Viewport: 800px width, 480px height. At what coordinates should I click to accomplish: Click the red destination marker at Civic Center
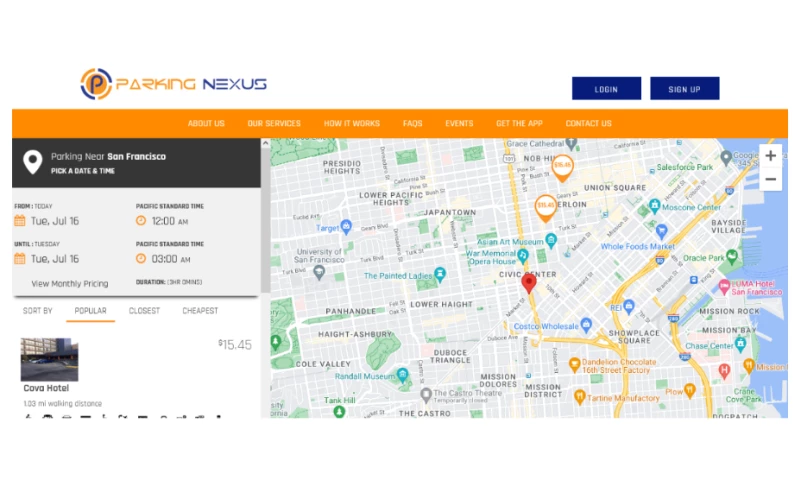[529, 282]
